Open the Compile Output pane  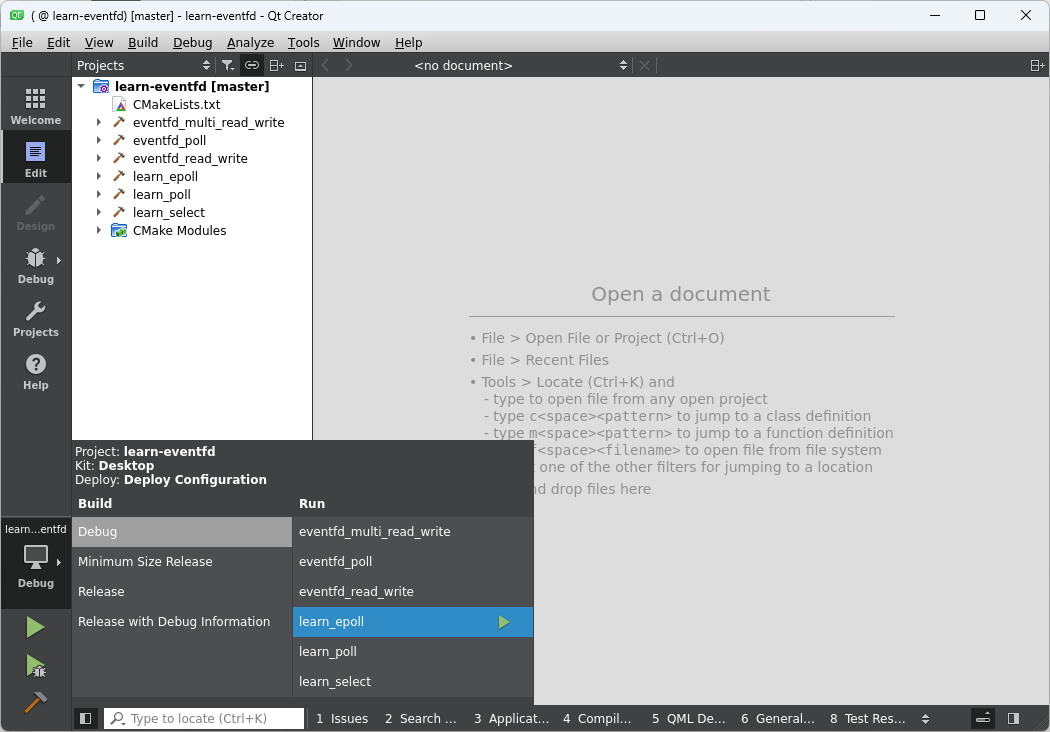click(x=597, y=719)
